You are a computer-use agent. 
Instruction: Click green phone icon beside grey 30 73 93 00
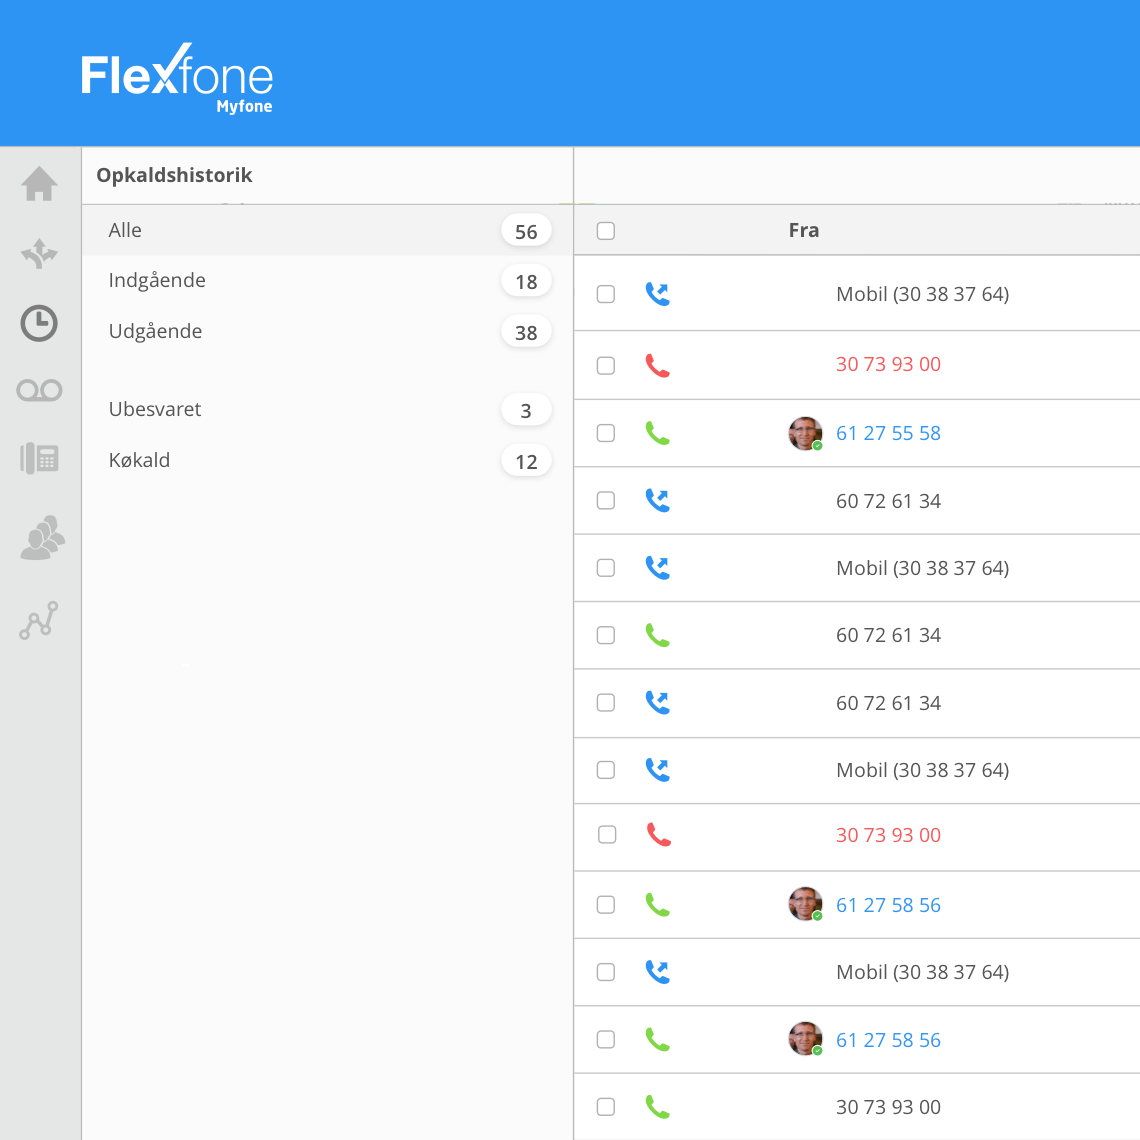pyautogui.click(x=658, y=1107)
